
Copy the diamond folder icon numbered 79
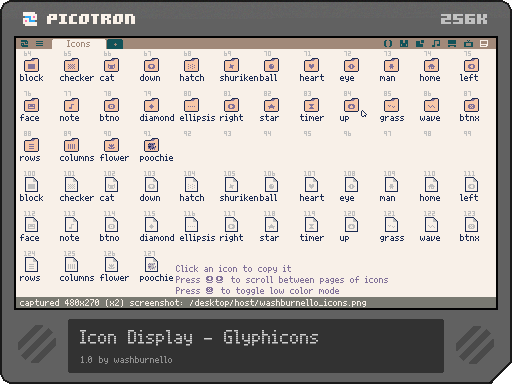point(151,105)
